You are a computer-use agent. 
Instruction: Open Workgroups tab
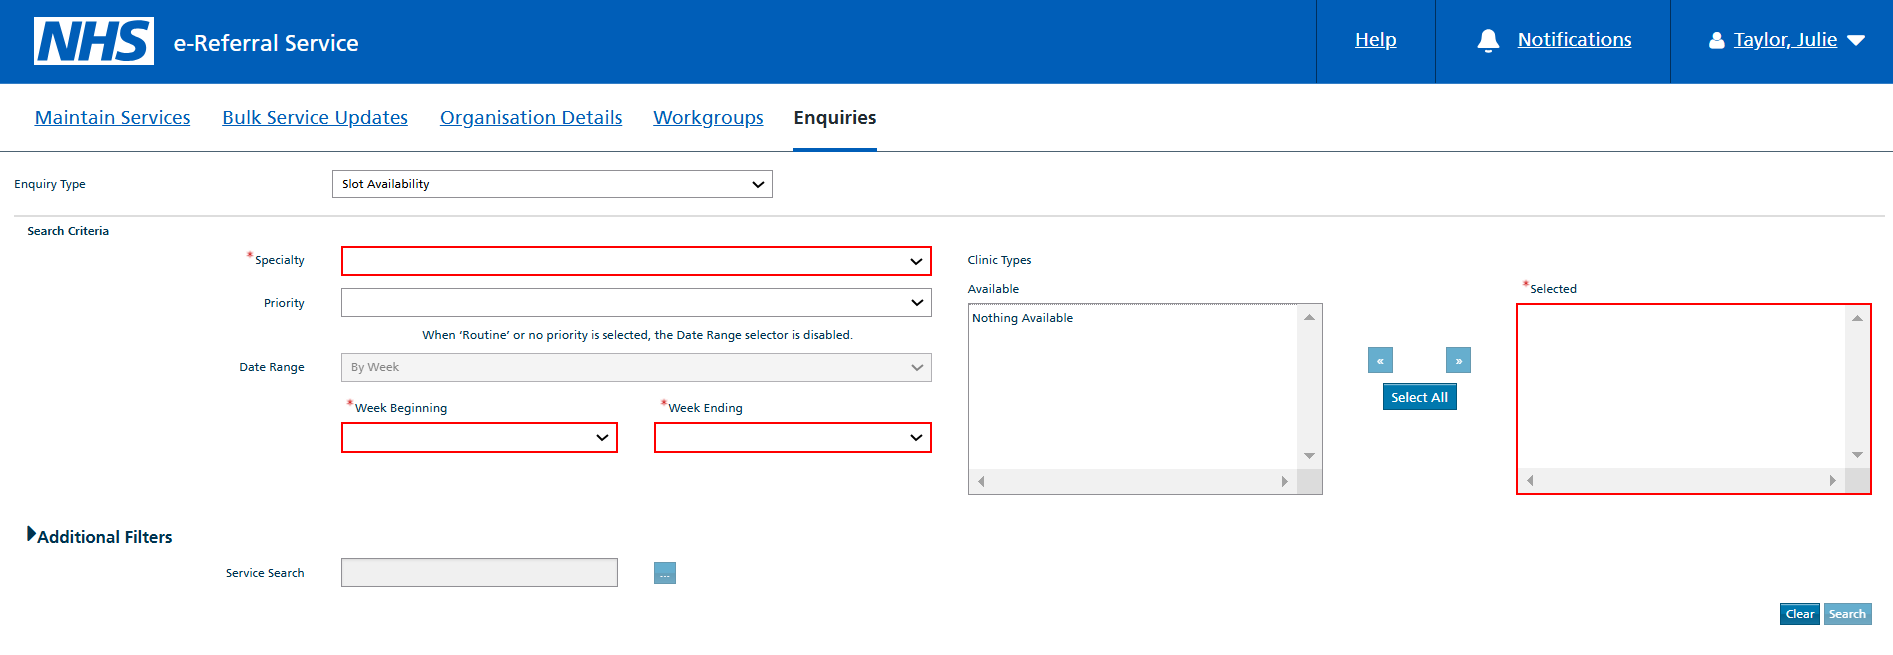(708, 118)
